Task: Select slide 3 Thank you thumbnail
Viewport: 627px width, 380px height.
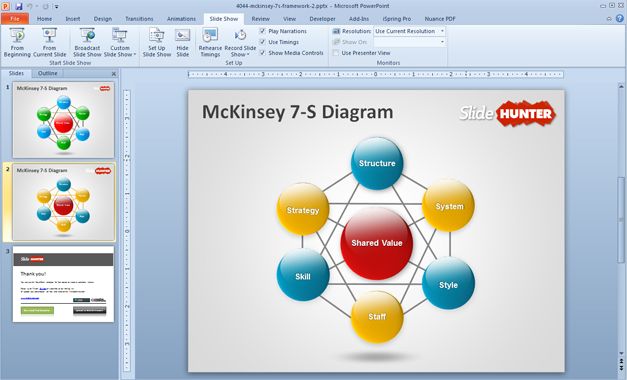Action: (x=63, y=284)
